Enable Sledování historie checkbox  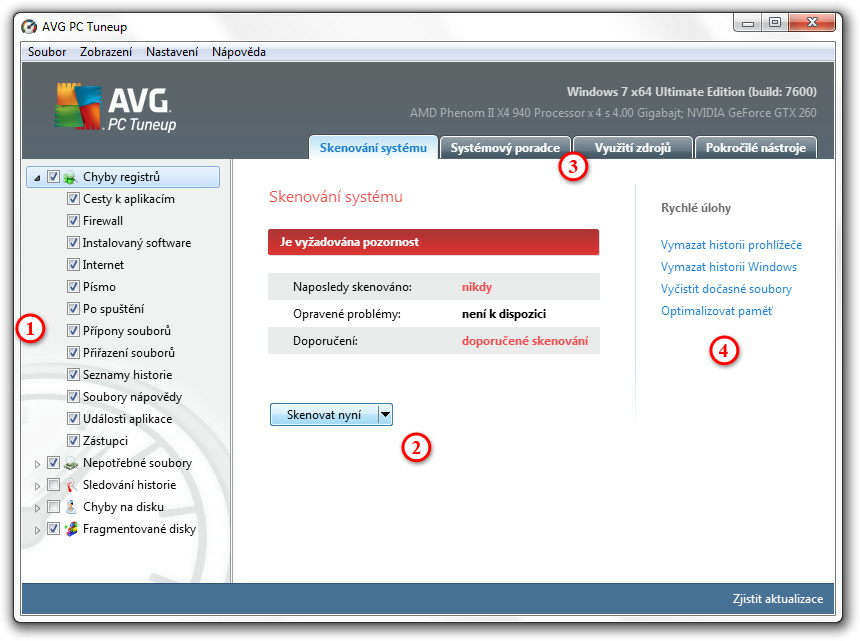click(x=53, y=485)
